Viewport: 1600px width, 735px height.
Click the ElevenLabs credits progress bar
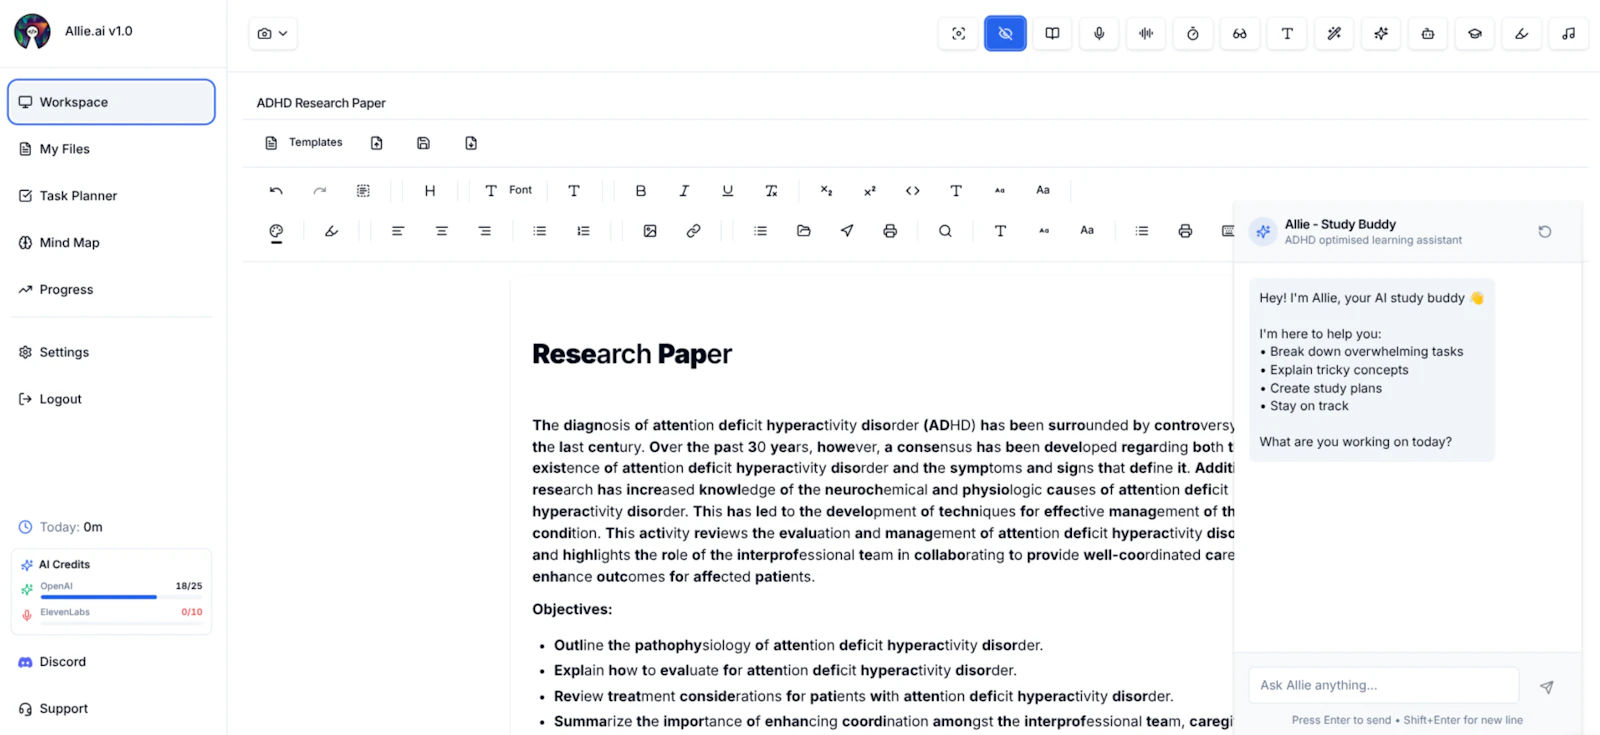pyautogui.click(x=121, y=623)
